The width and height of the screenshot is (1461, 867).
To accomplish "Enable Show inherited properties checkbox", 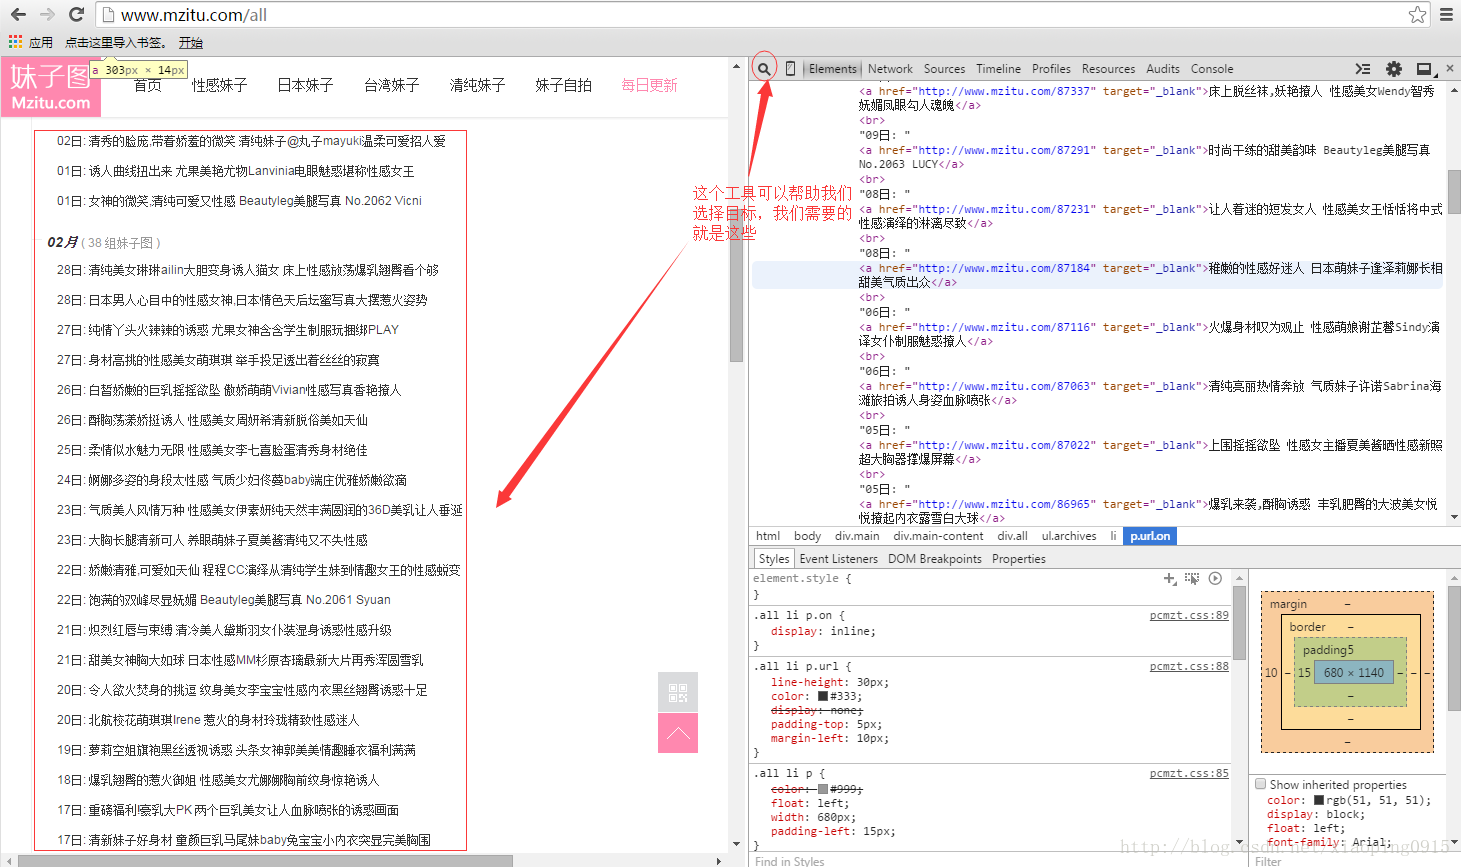I will tap(1261, 784).
